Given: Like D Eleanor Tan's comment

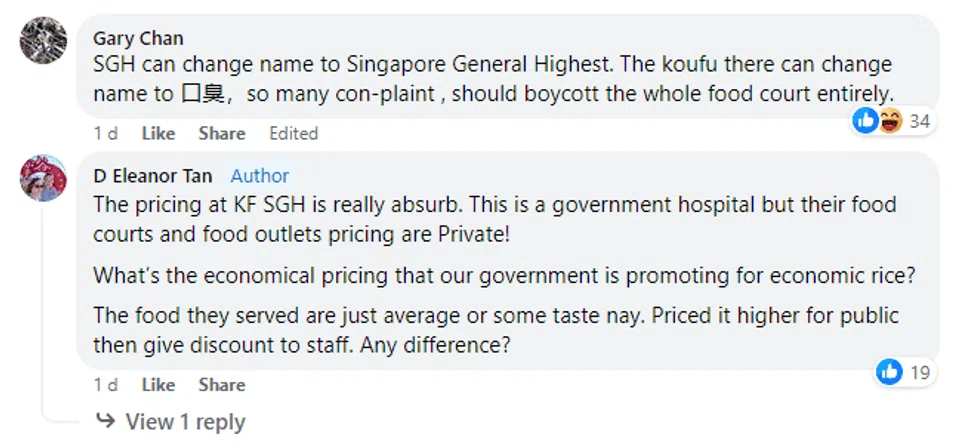Looking at the screenshot, I should [158, 385].
